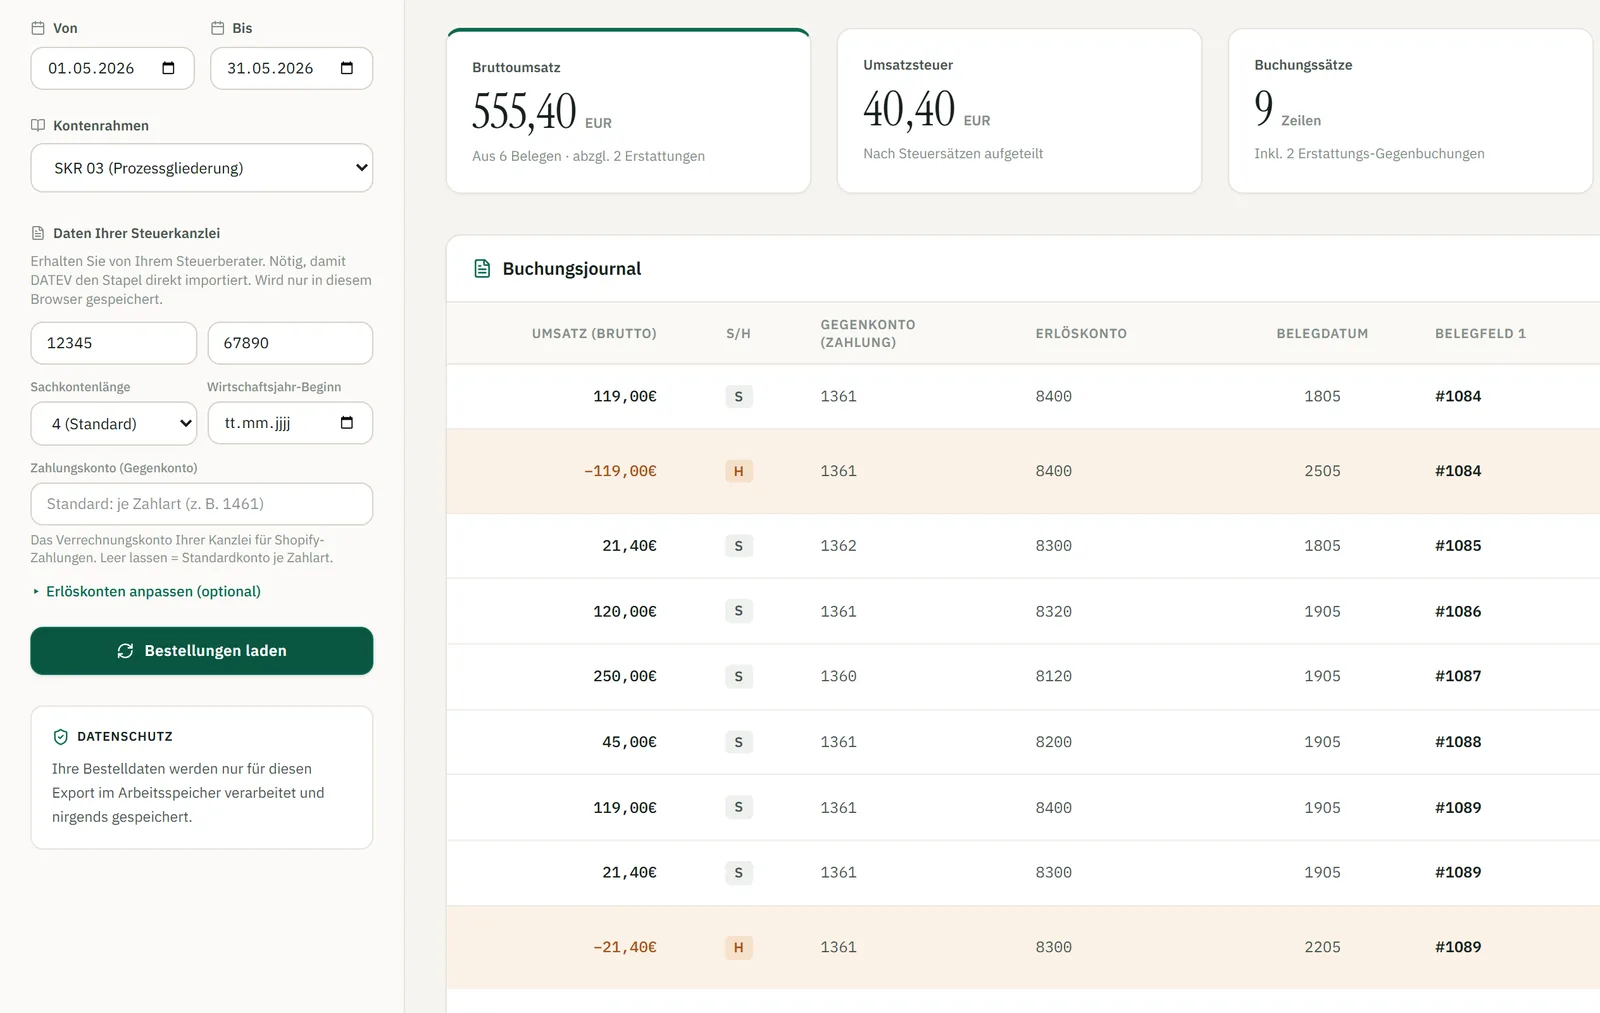Viewport: 1600px width, 1013px height.
Task: Click Belegfeld #1085
Action: (x=1458, y=546)
